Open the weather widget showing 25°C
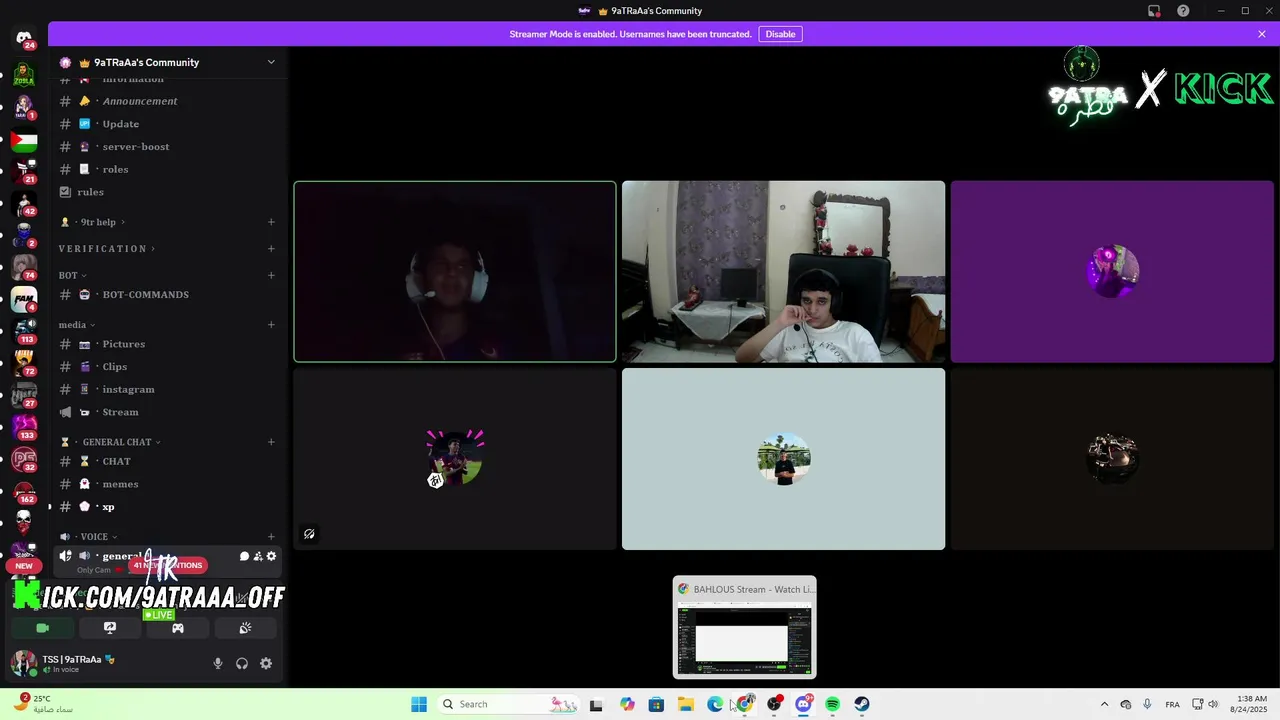This screenshot has height=720, width=1280. 45,704
